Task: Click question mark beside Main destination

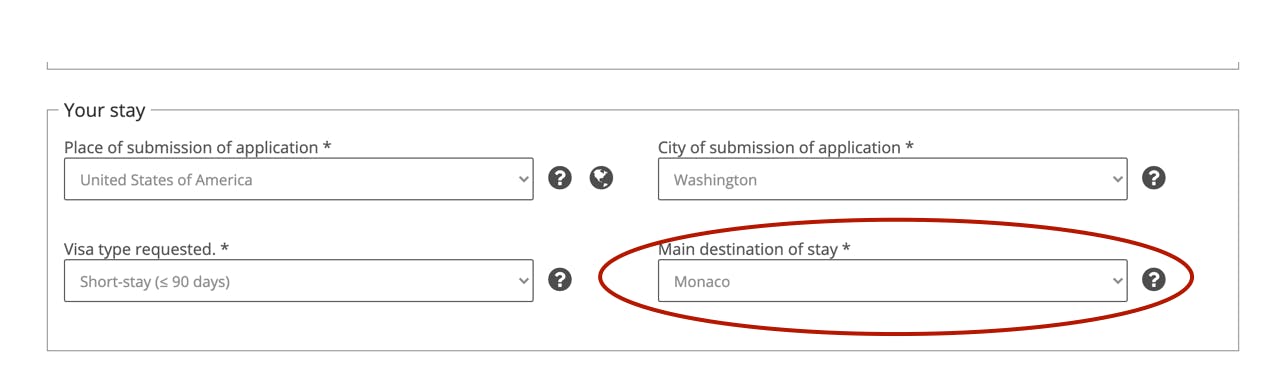Action: [x=1154, y=280]
